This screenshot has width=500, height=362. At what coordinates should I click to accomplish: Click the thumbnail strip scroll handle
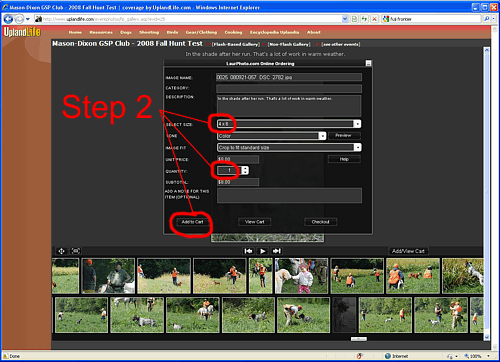pos(359,339)
